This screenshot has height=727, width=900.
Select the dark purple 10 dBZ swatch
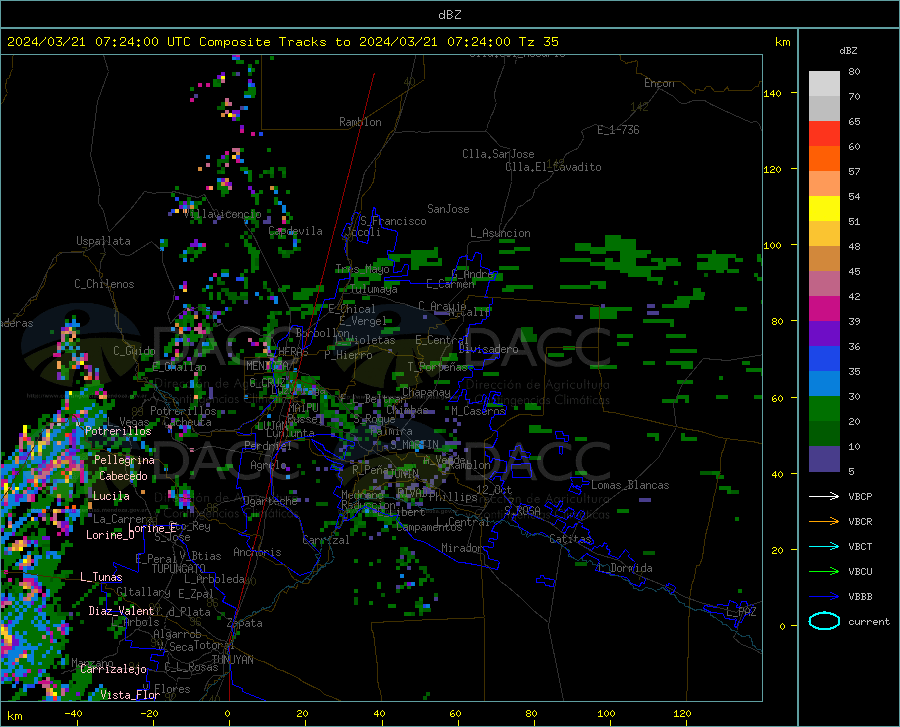(x=824, y=459)
